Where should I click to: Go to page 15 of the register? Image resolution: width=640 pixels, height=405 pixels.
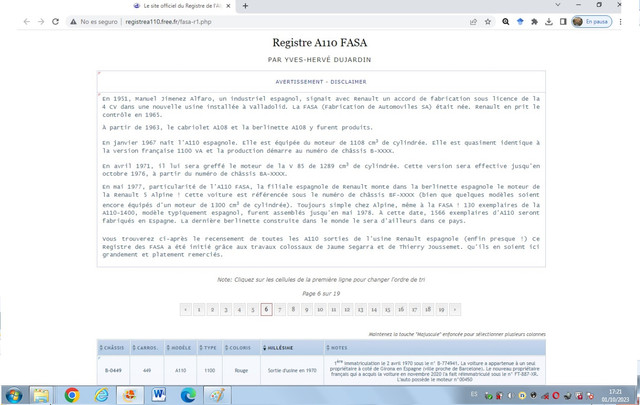pyautogui.click(x=387, y=309)
